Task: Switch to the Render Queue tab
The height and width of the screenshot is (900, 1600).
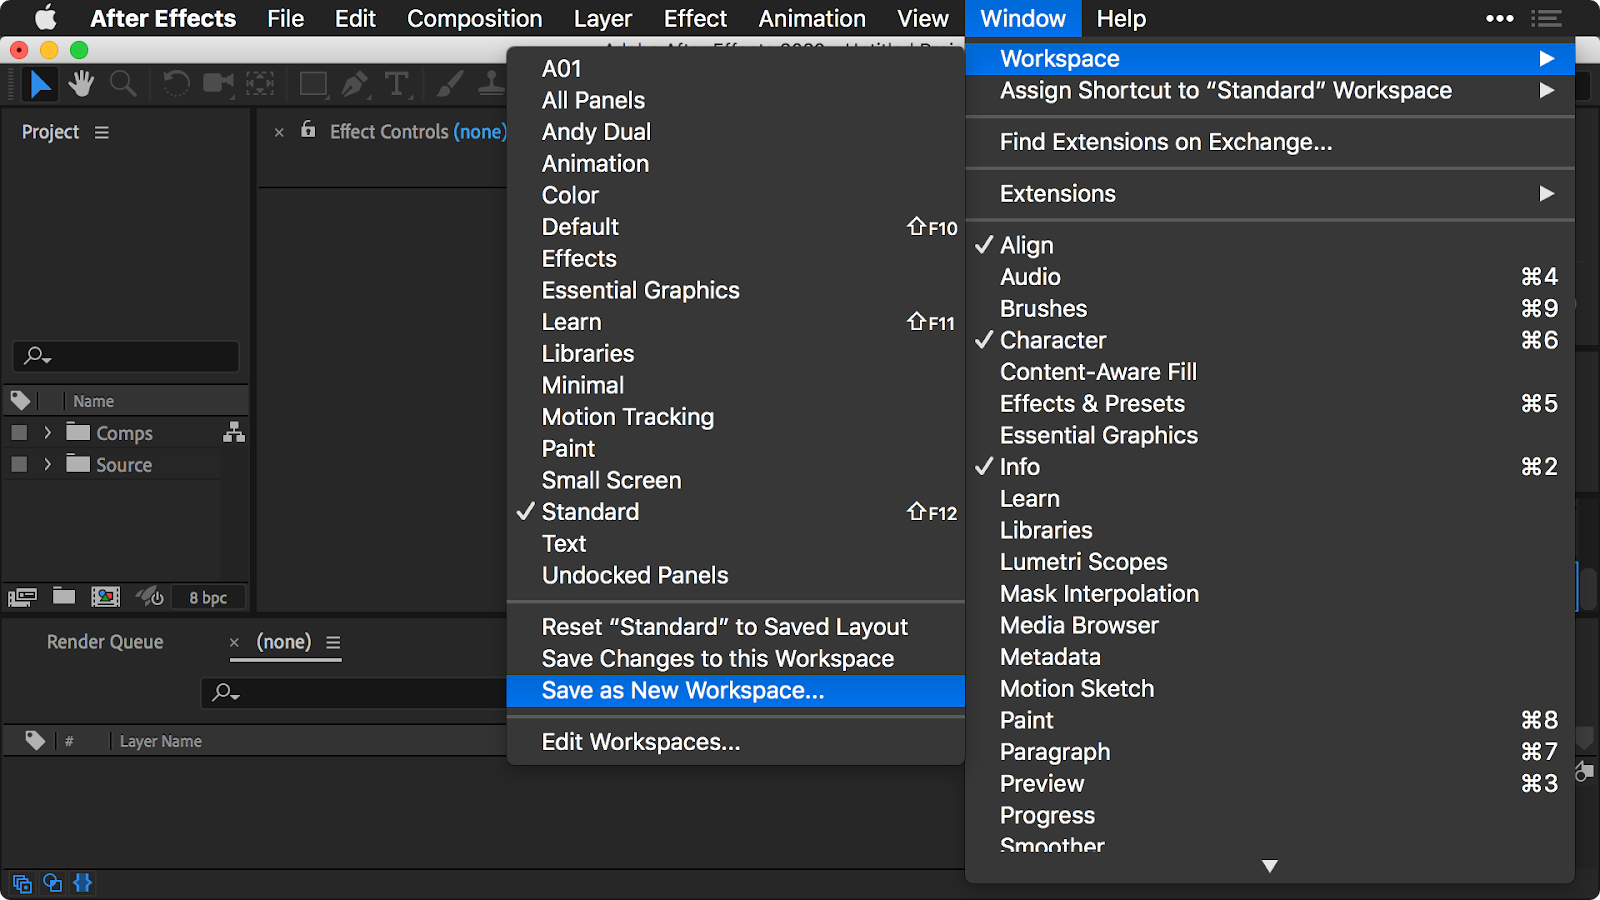Action: point(105,642)
